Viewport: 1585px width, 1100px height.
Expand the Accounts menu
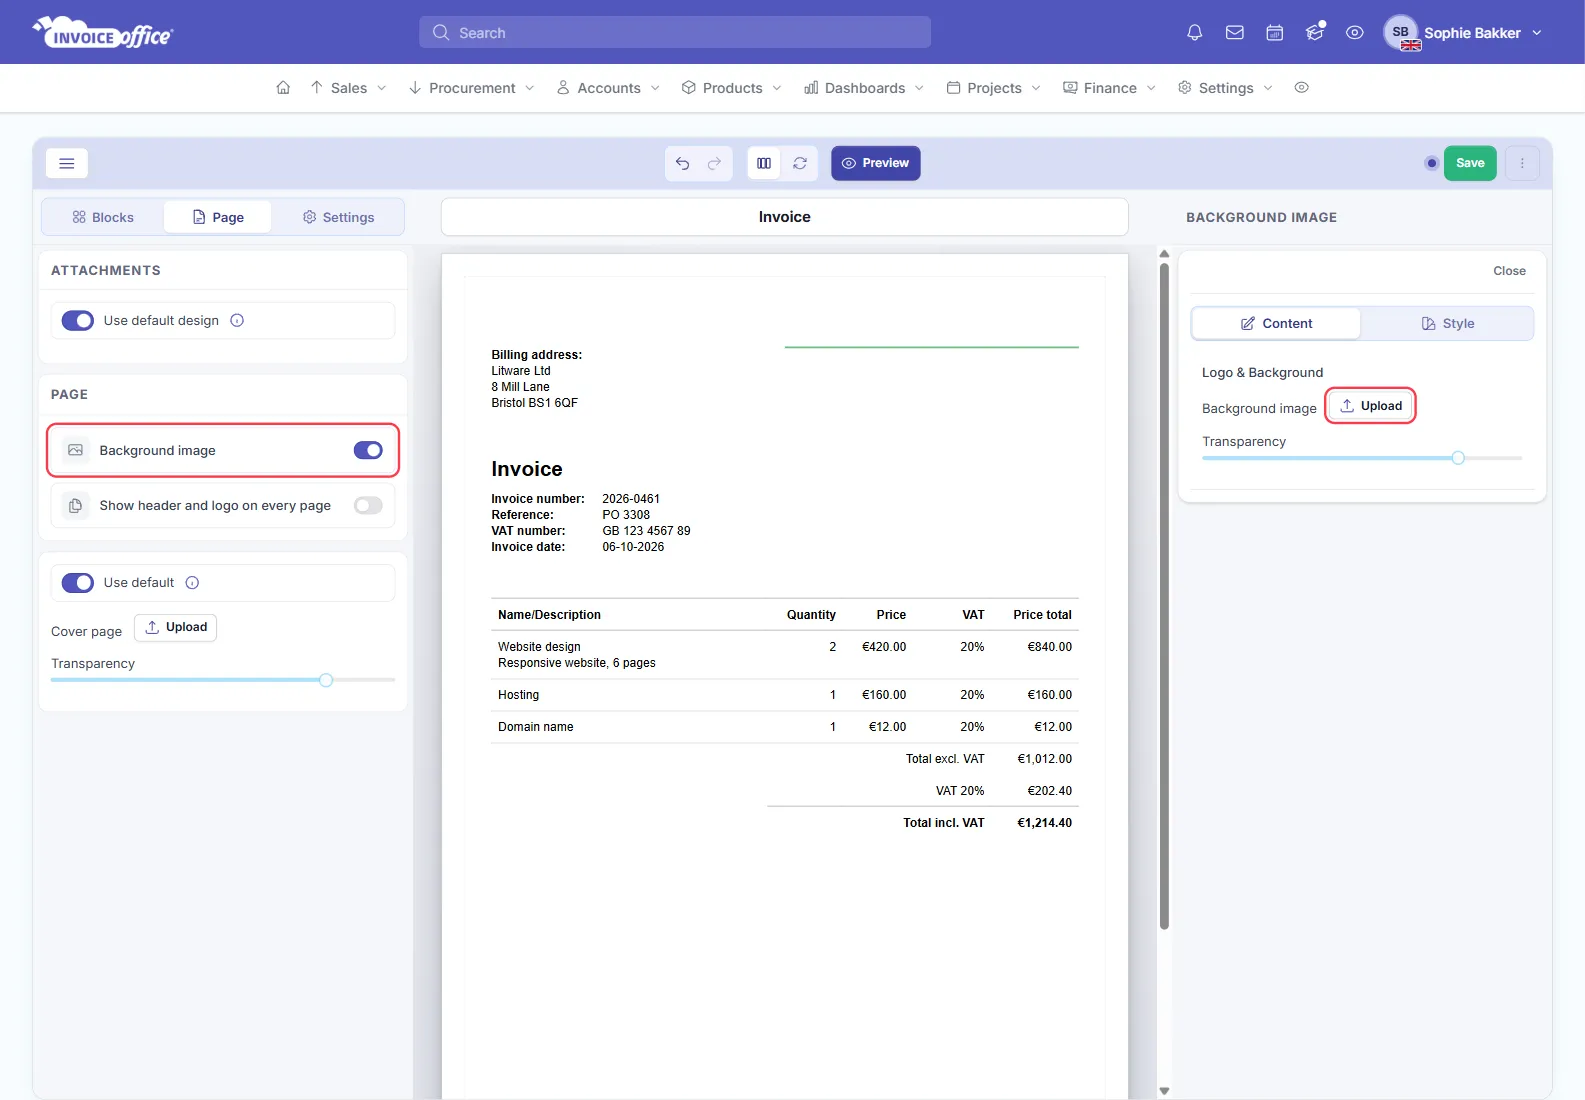(x=608, y=88)
